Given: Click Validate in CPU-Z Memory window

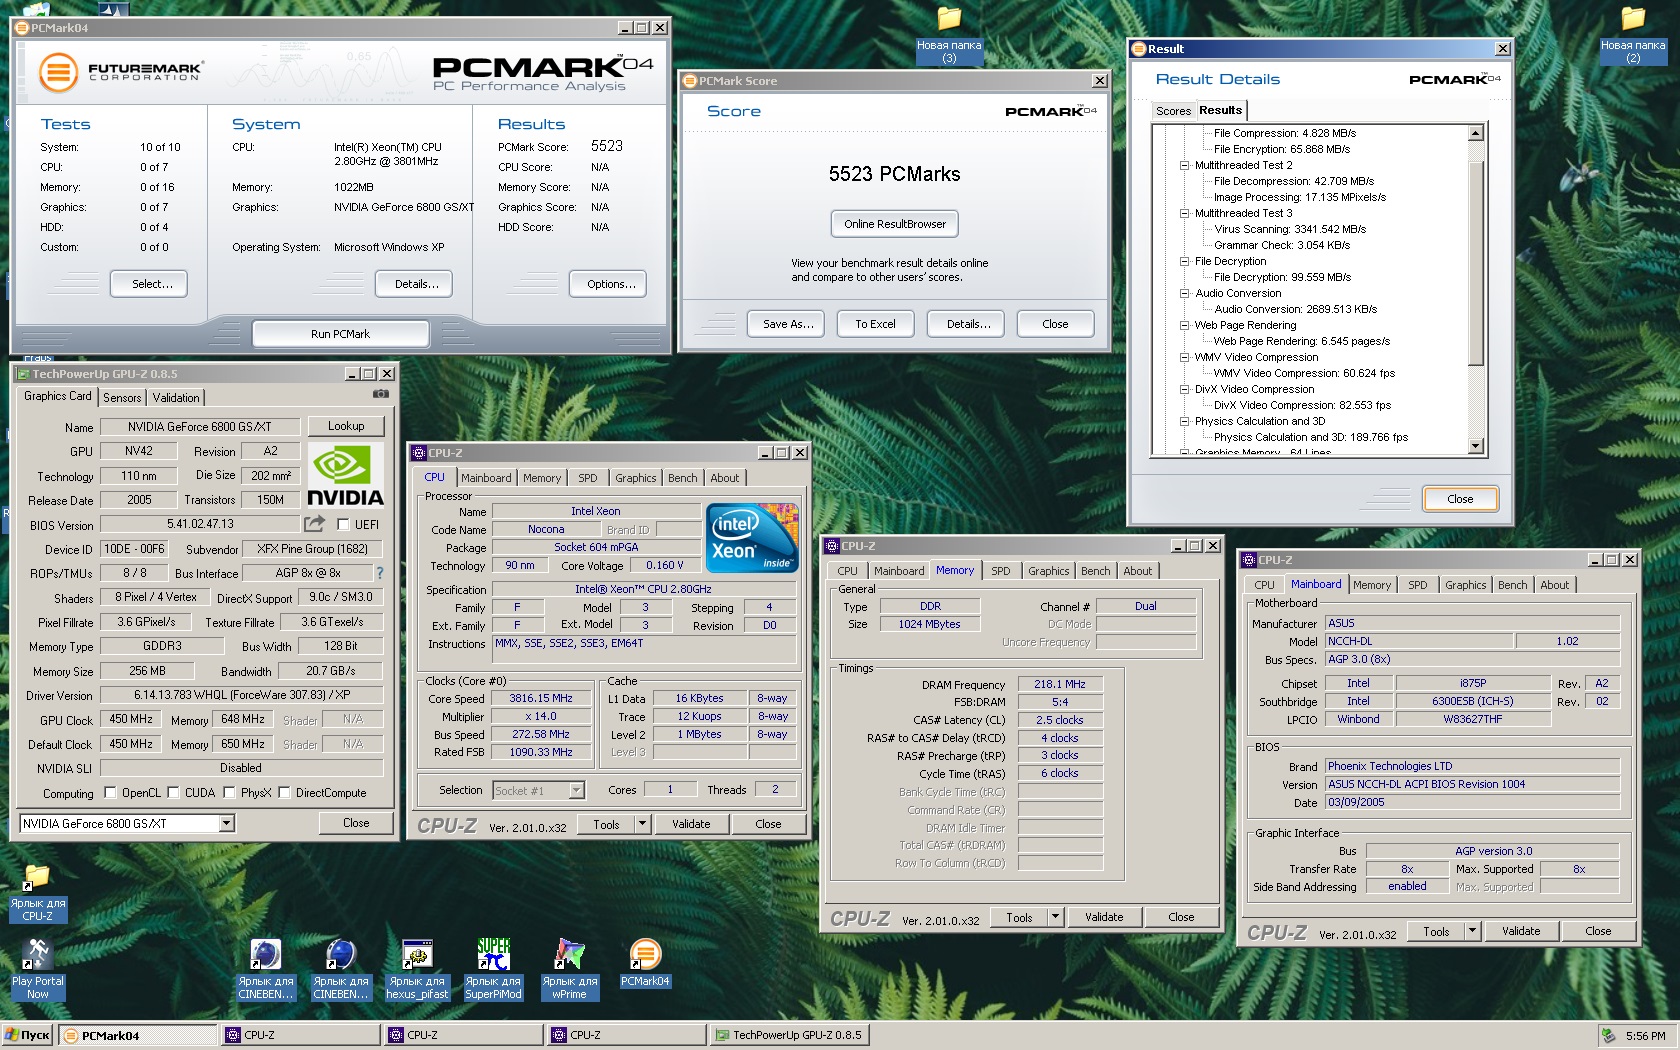Looking at the screenshot, I should click(1104, 916).
